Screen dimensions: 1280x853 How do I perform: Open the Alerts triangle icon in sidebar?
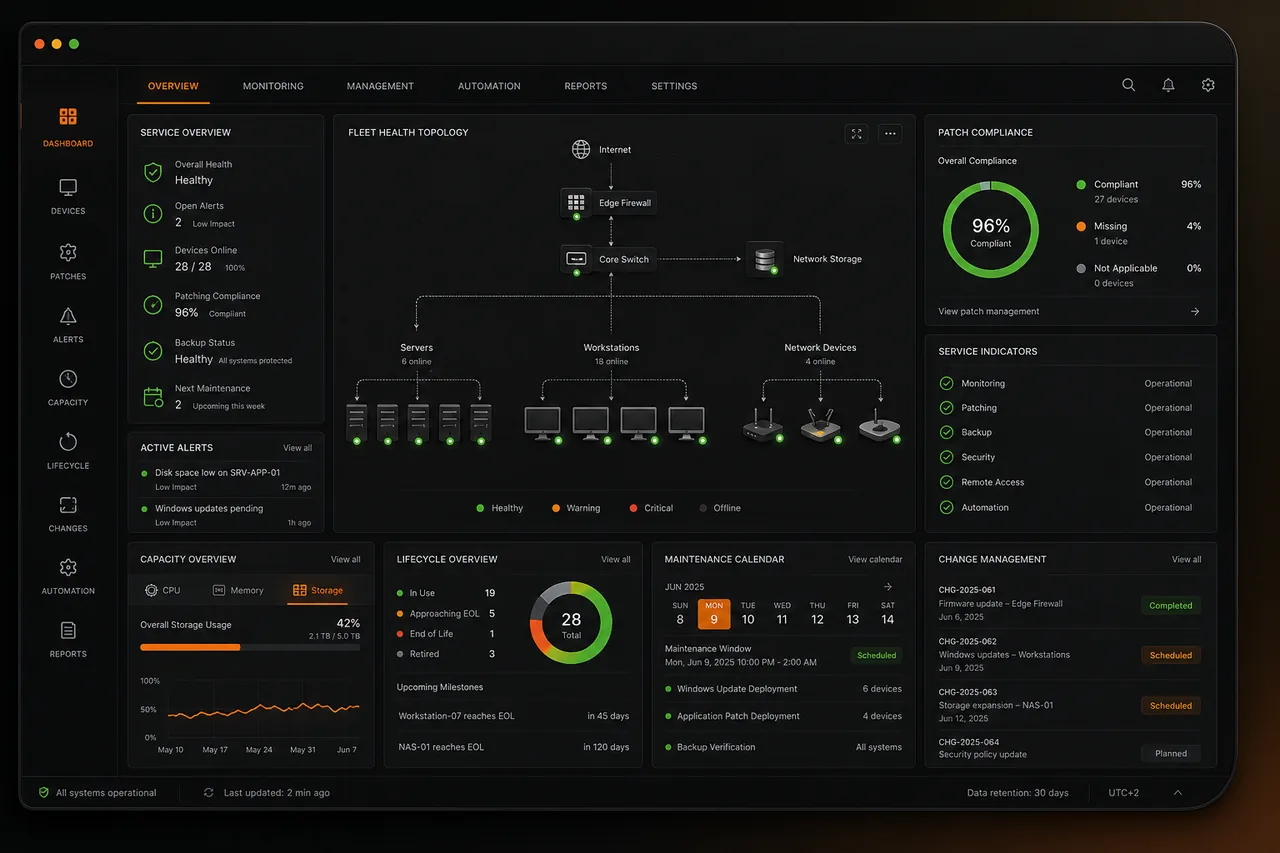tap(68, 316)
